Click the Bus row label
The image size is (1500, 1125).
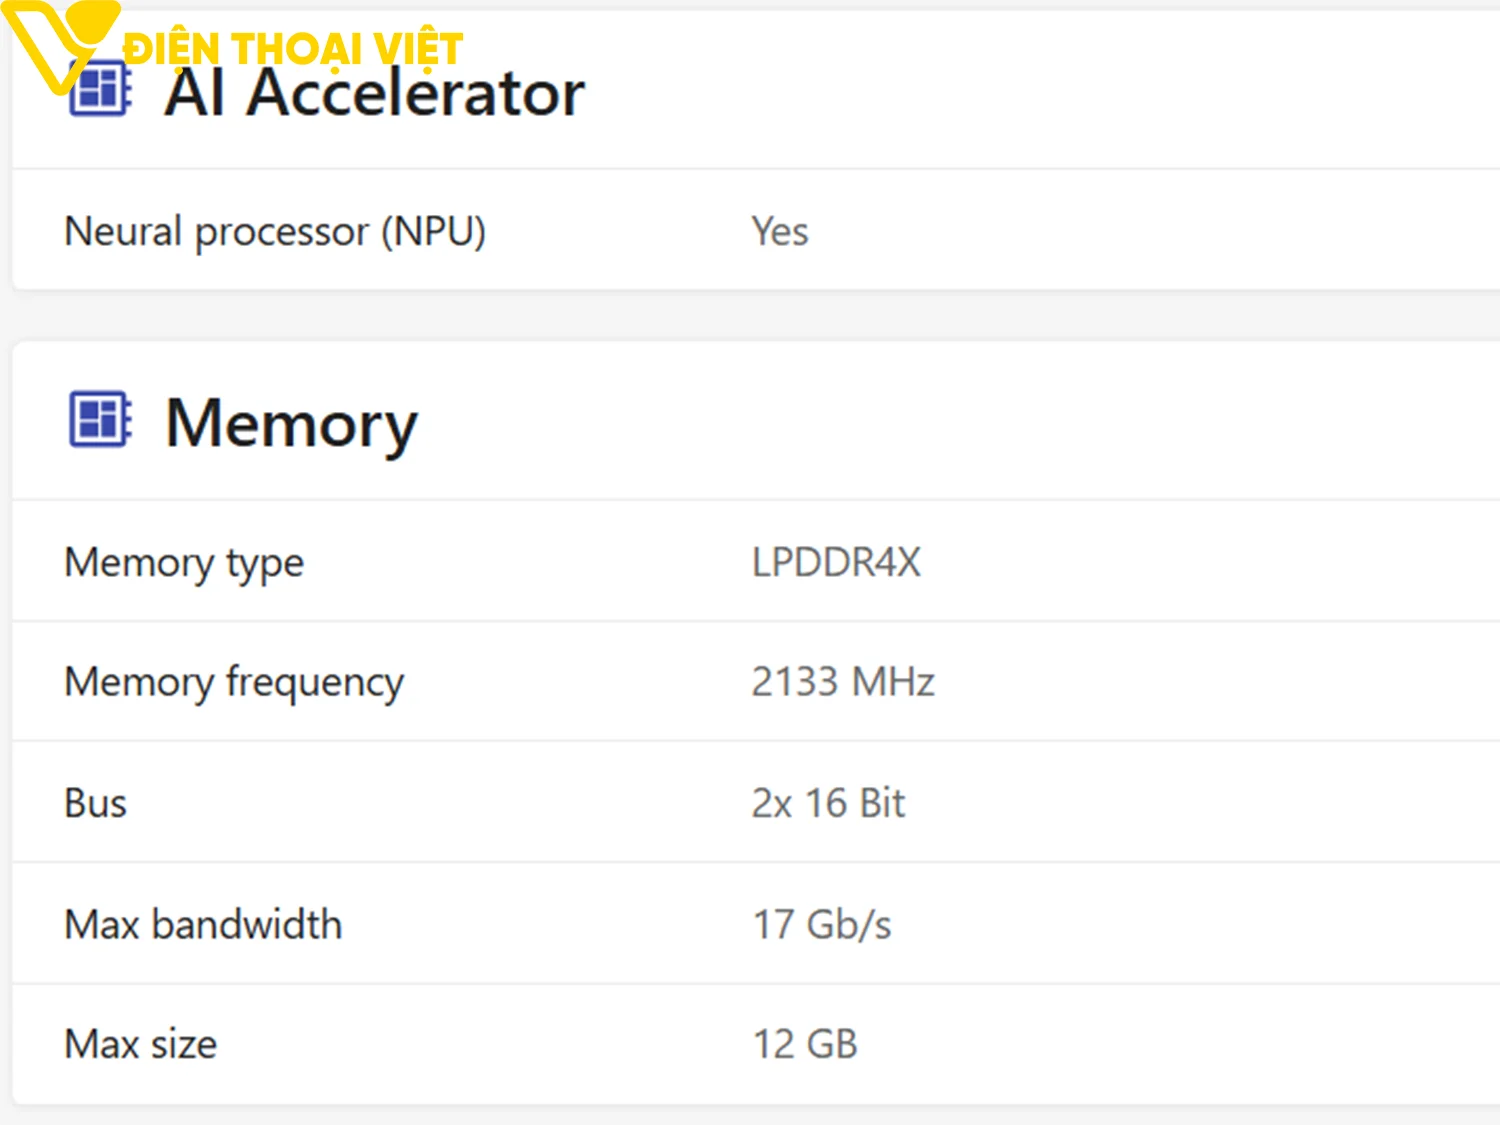tap(96, 804)
